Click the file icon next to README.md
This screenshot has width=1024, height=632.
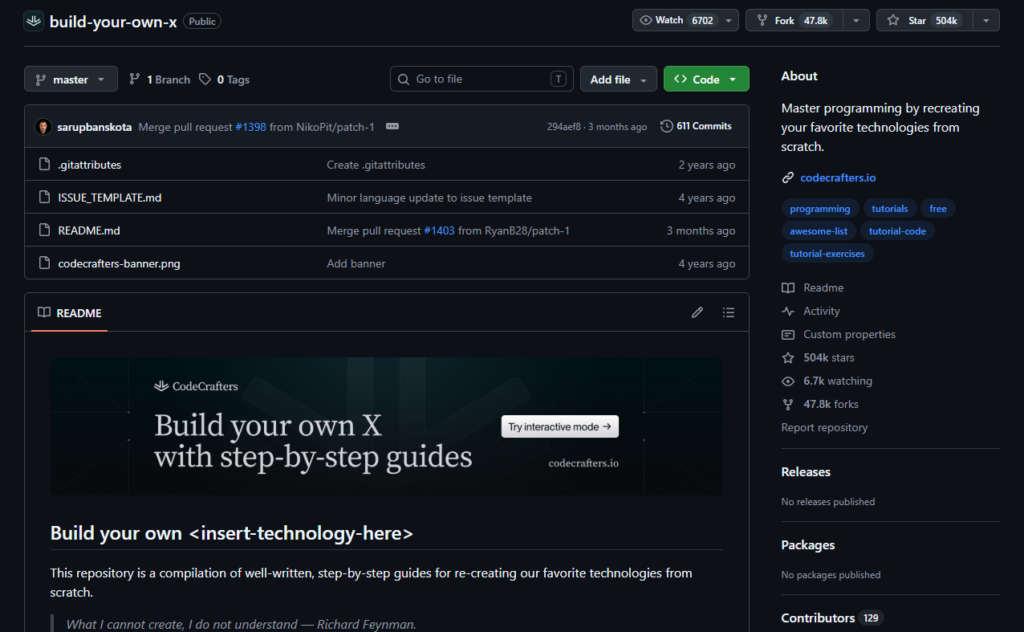(44, 230)
